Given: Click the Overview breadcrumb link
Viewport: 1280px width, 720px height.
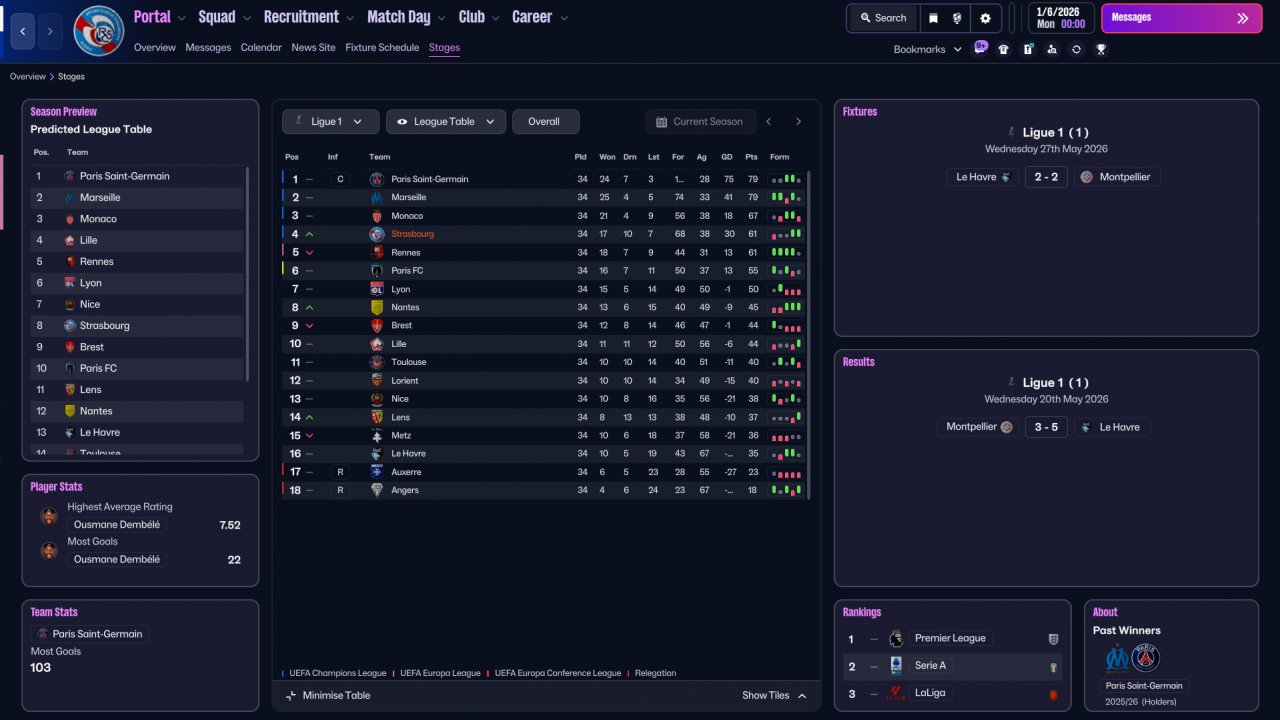Looking at the screenshot, I should tap(28, 77).
